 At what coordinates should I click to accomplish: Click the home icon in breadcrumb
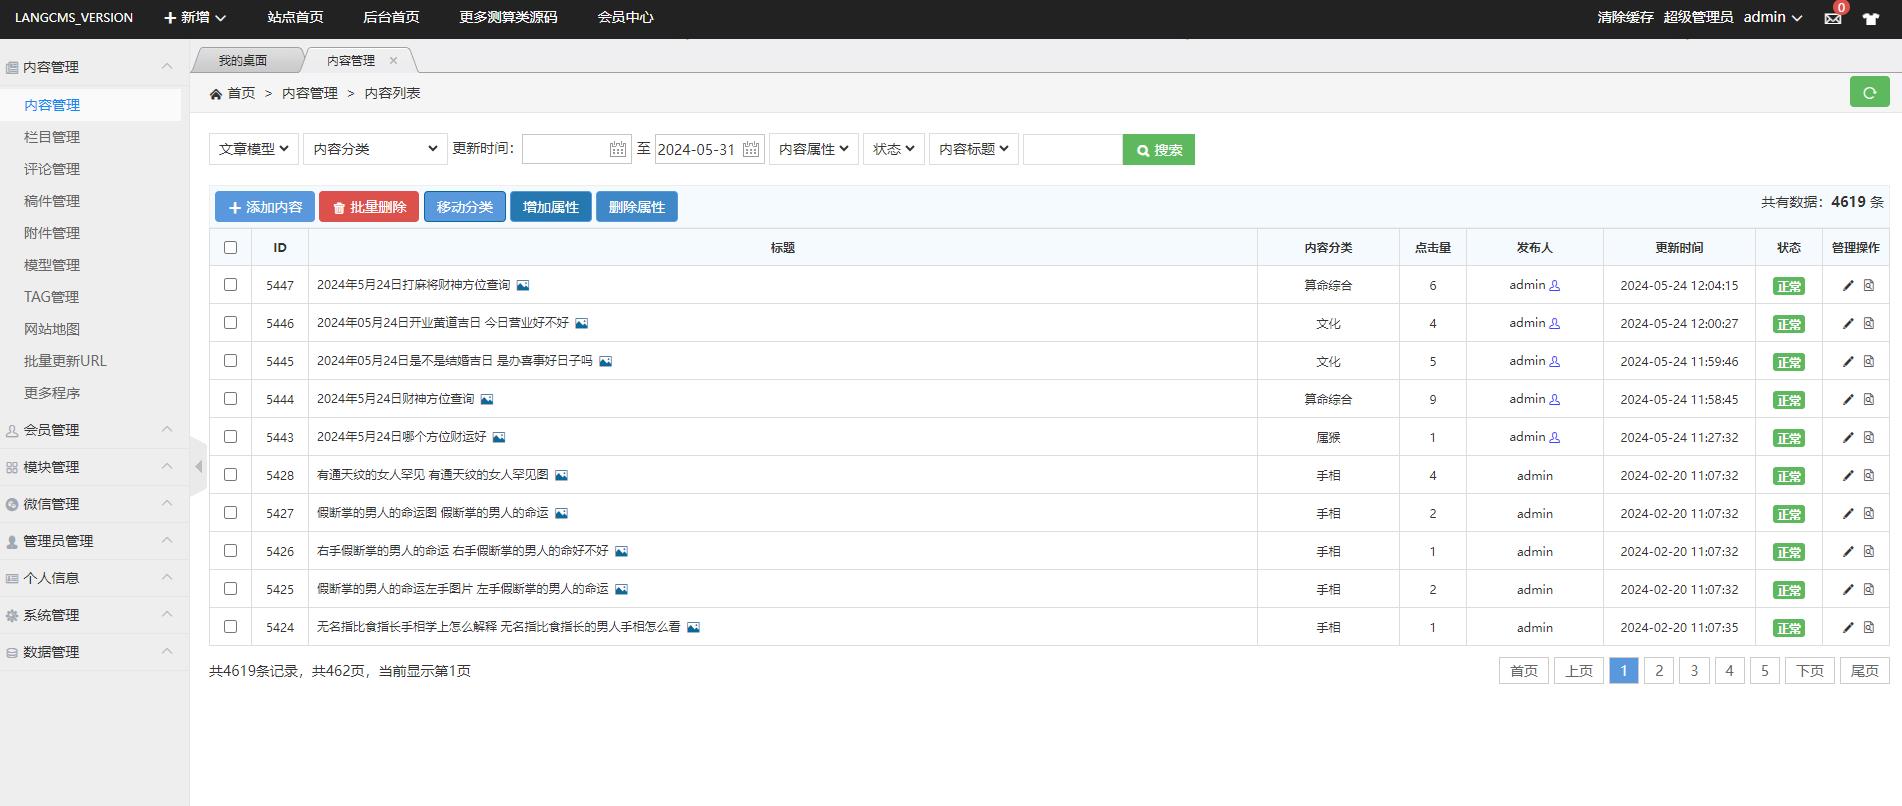[216, 93]
